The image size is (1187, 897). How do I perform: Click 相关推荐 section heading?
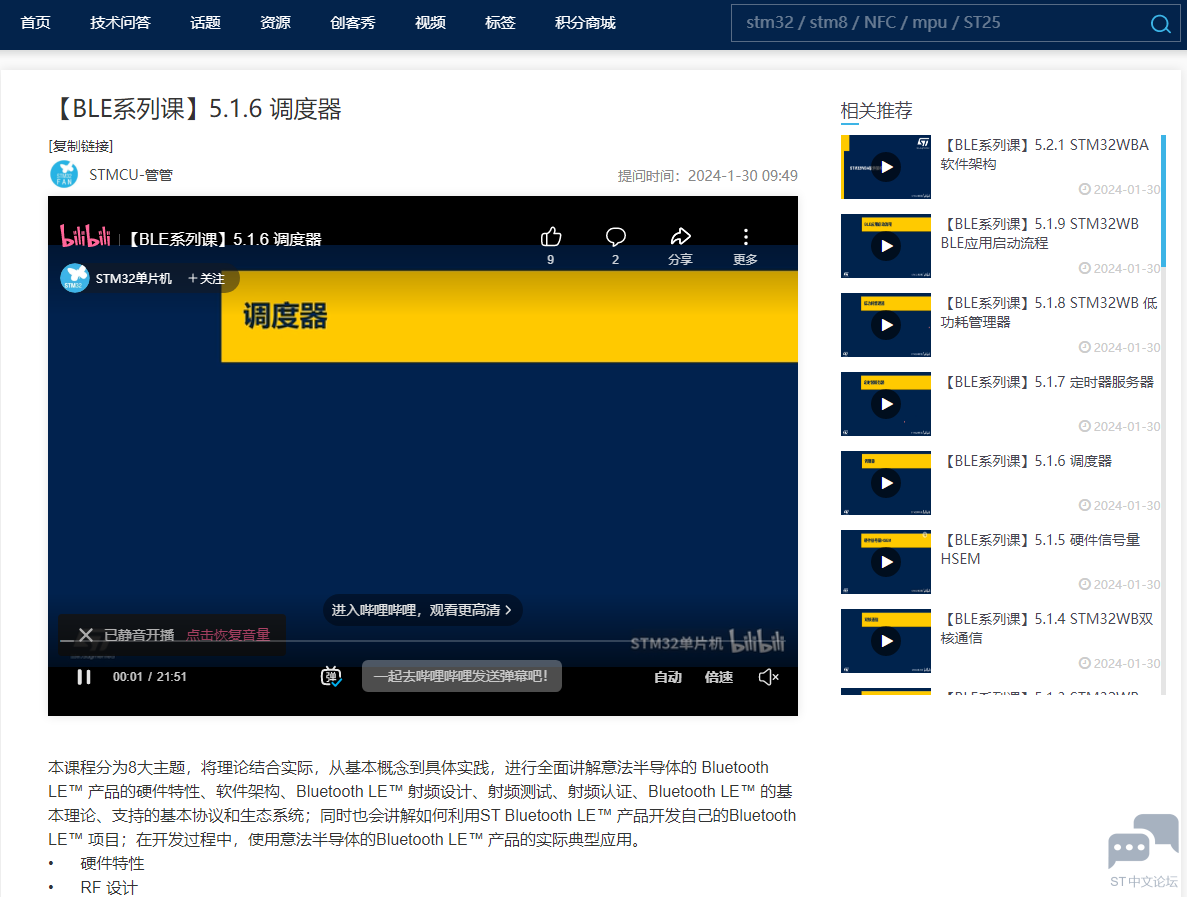click(x=876, y=111)
